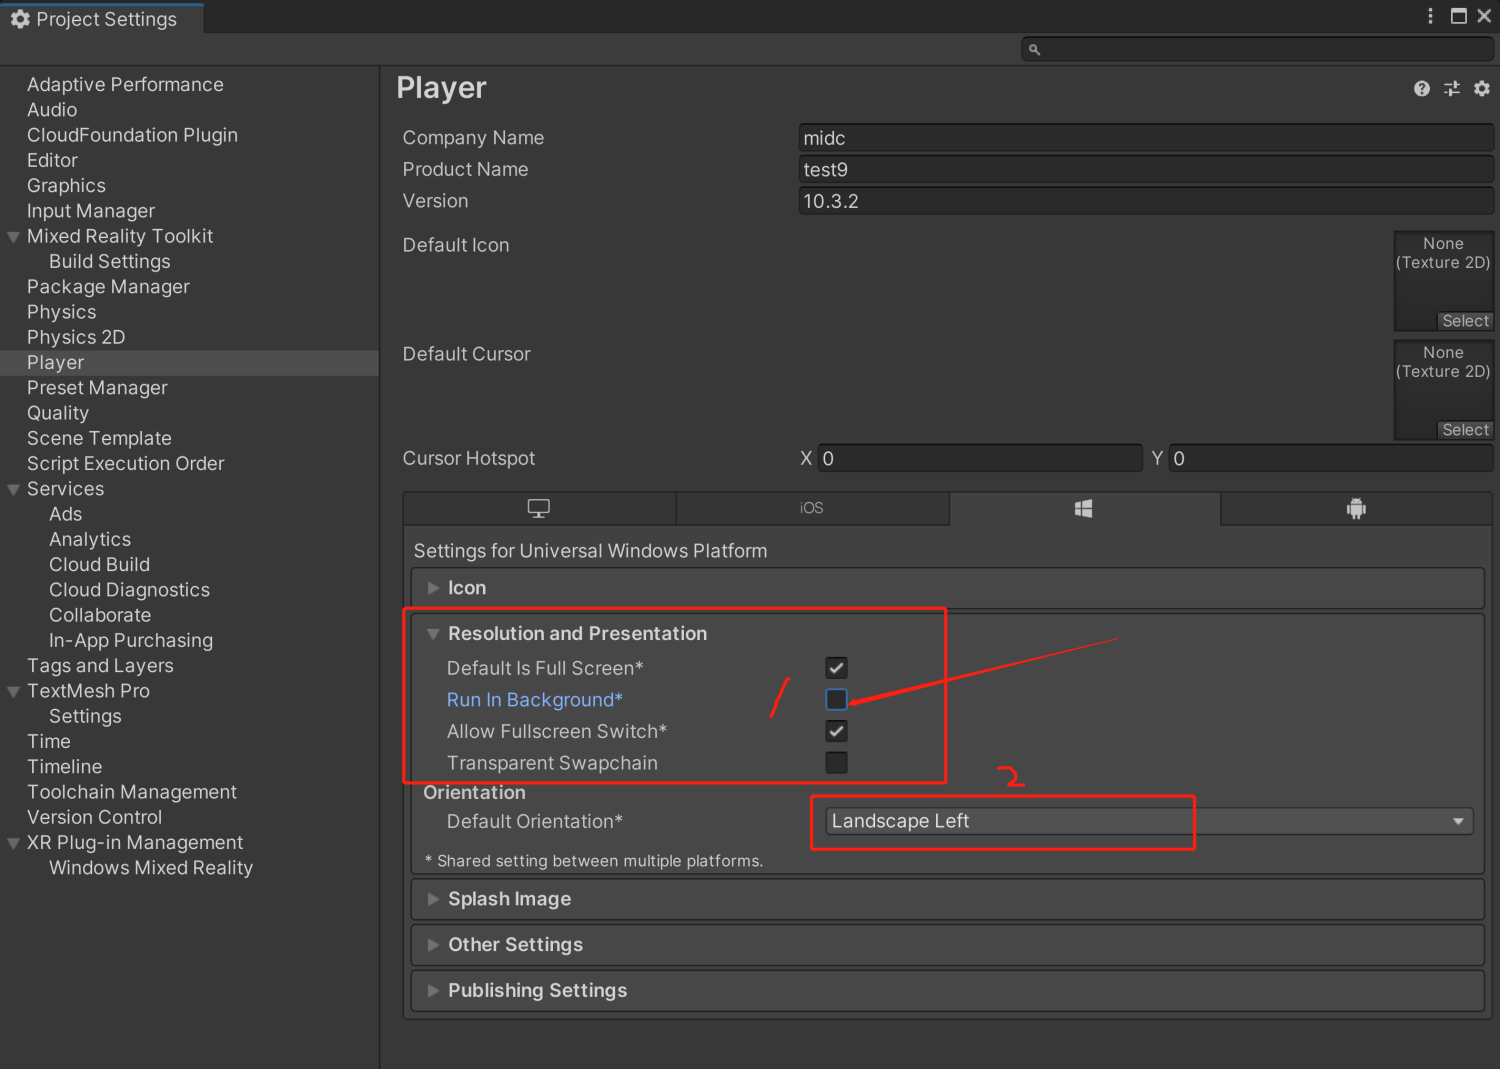
Task: Open Adaptive Performance settings
Action: [x=125, y=85]
